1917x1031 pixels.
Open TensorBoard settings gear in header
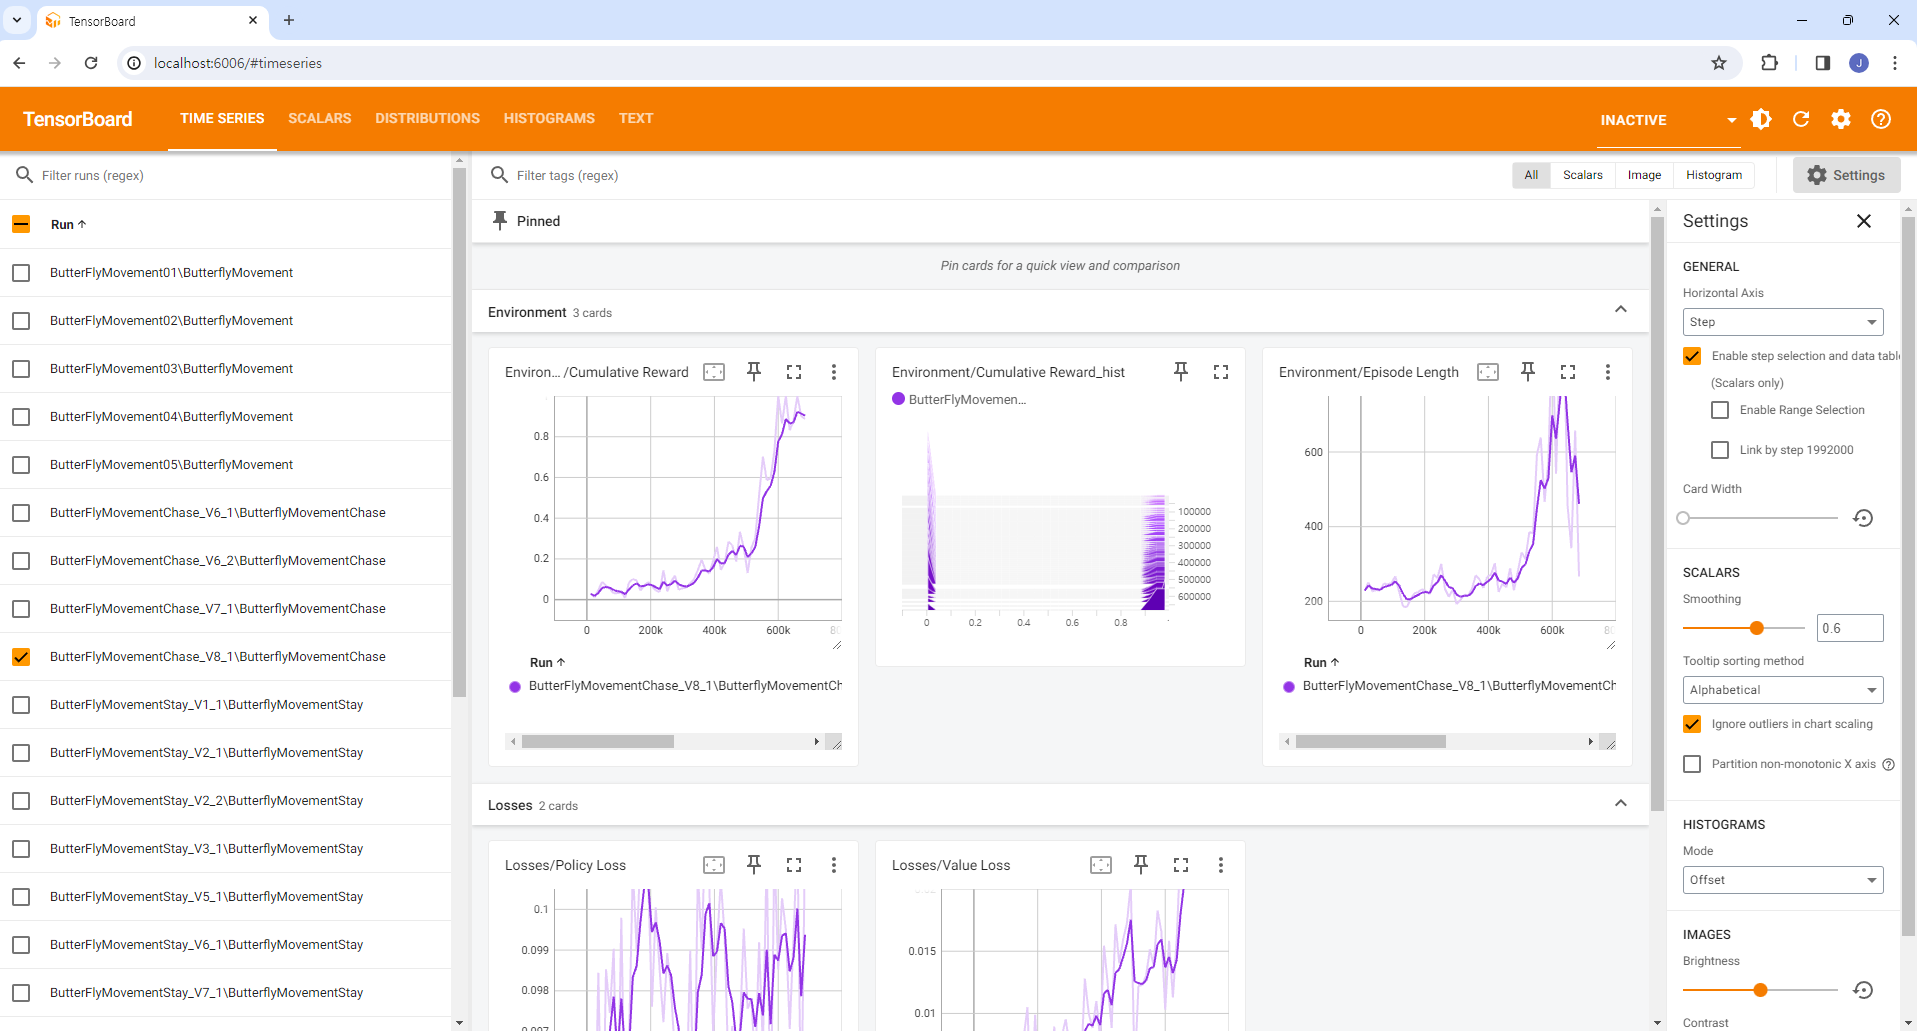[x=1841, y=119]
